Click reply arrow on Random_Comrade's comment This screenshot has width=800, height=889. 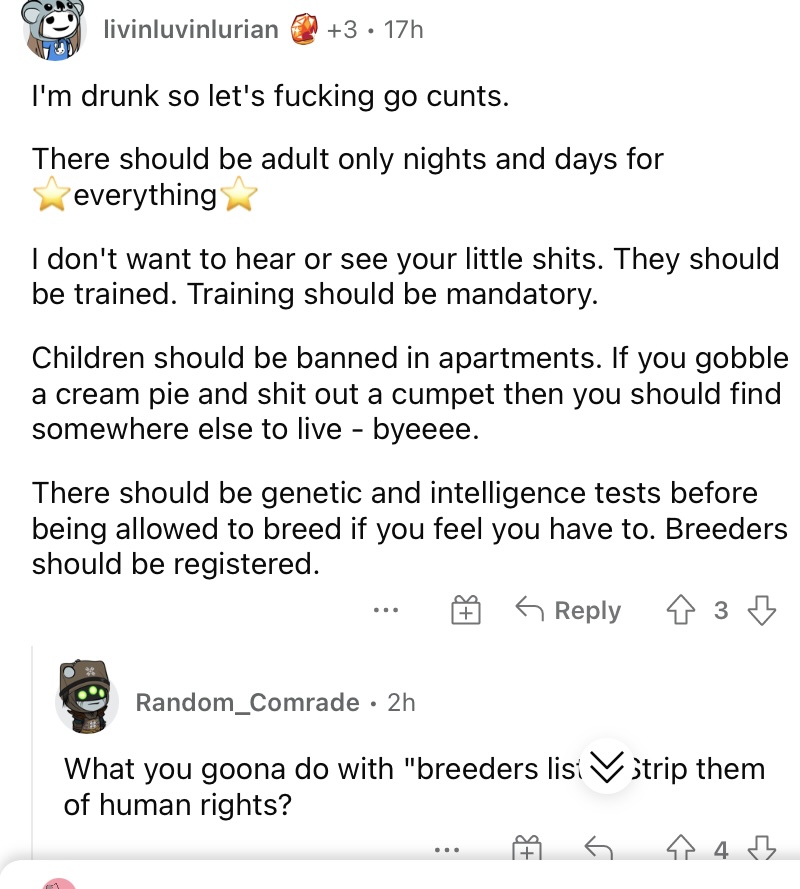pyautogui.click(x=599, y=849)
